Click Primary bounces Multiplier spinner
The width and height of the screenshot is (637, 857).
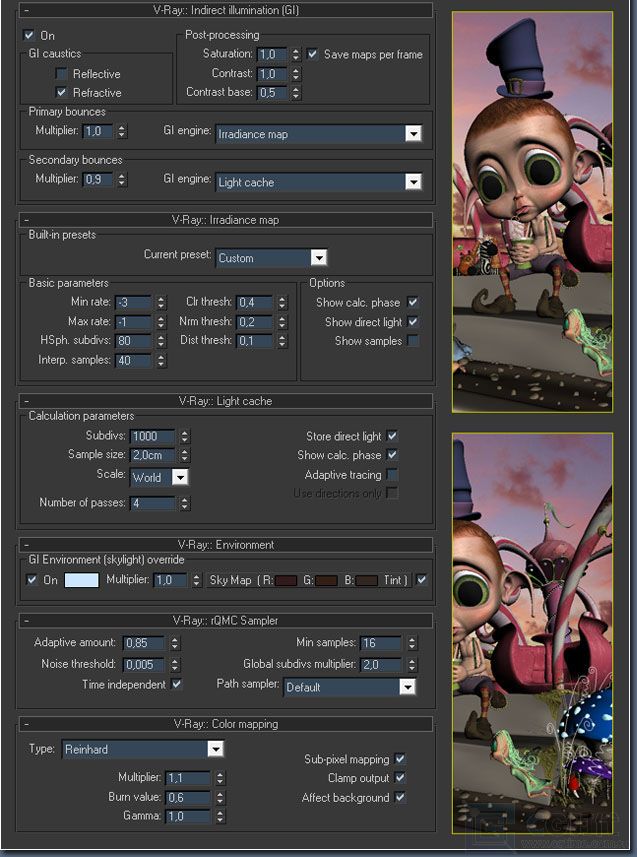point(121,131)
